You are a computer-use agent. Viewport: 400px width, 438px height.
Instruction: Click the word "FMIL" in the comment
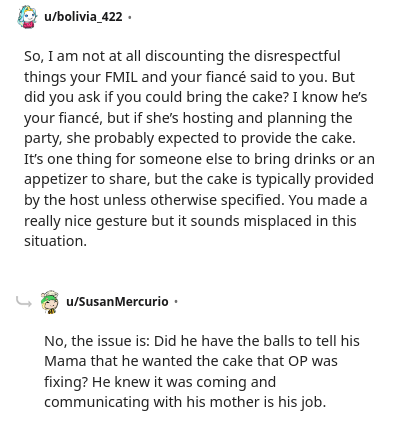tap(121, 77)
